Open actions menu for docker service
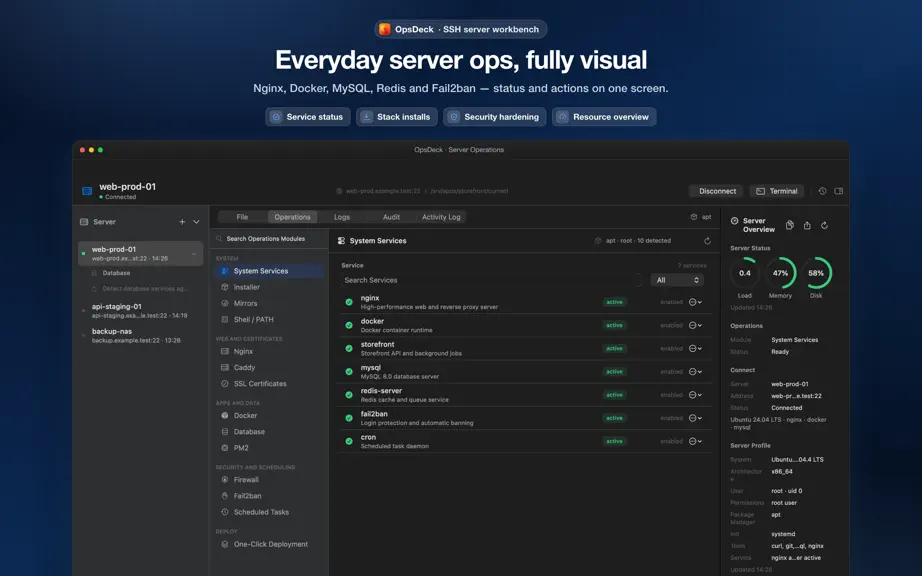 (695, 325)
